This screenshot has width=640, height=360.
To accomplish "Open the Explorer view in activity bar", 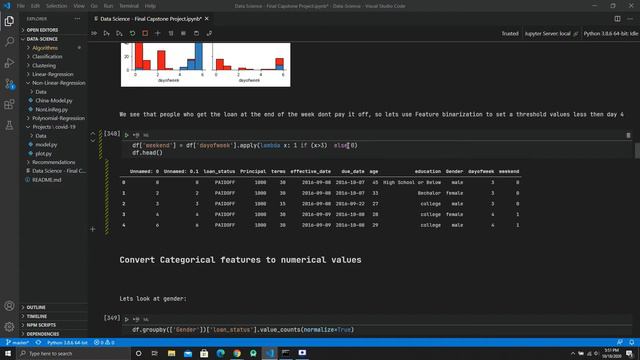I will pyautogui.click(x=9, y=21).
